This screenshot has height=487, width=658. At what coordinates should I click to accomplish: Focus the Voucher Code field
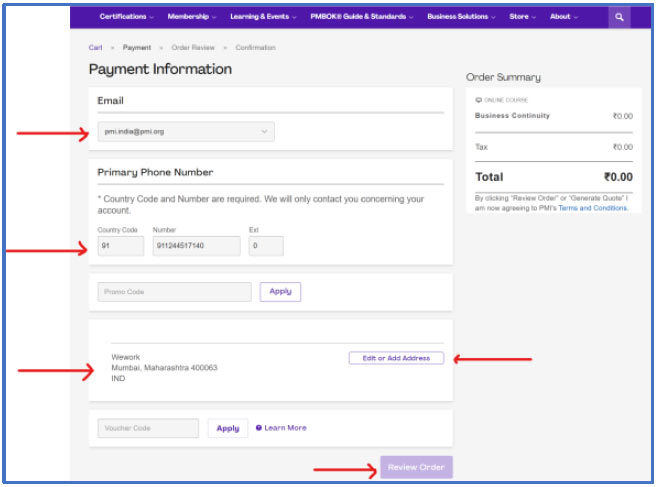coord(148,428)
